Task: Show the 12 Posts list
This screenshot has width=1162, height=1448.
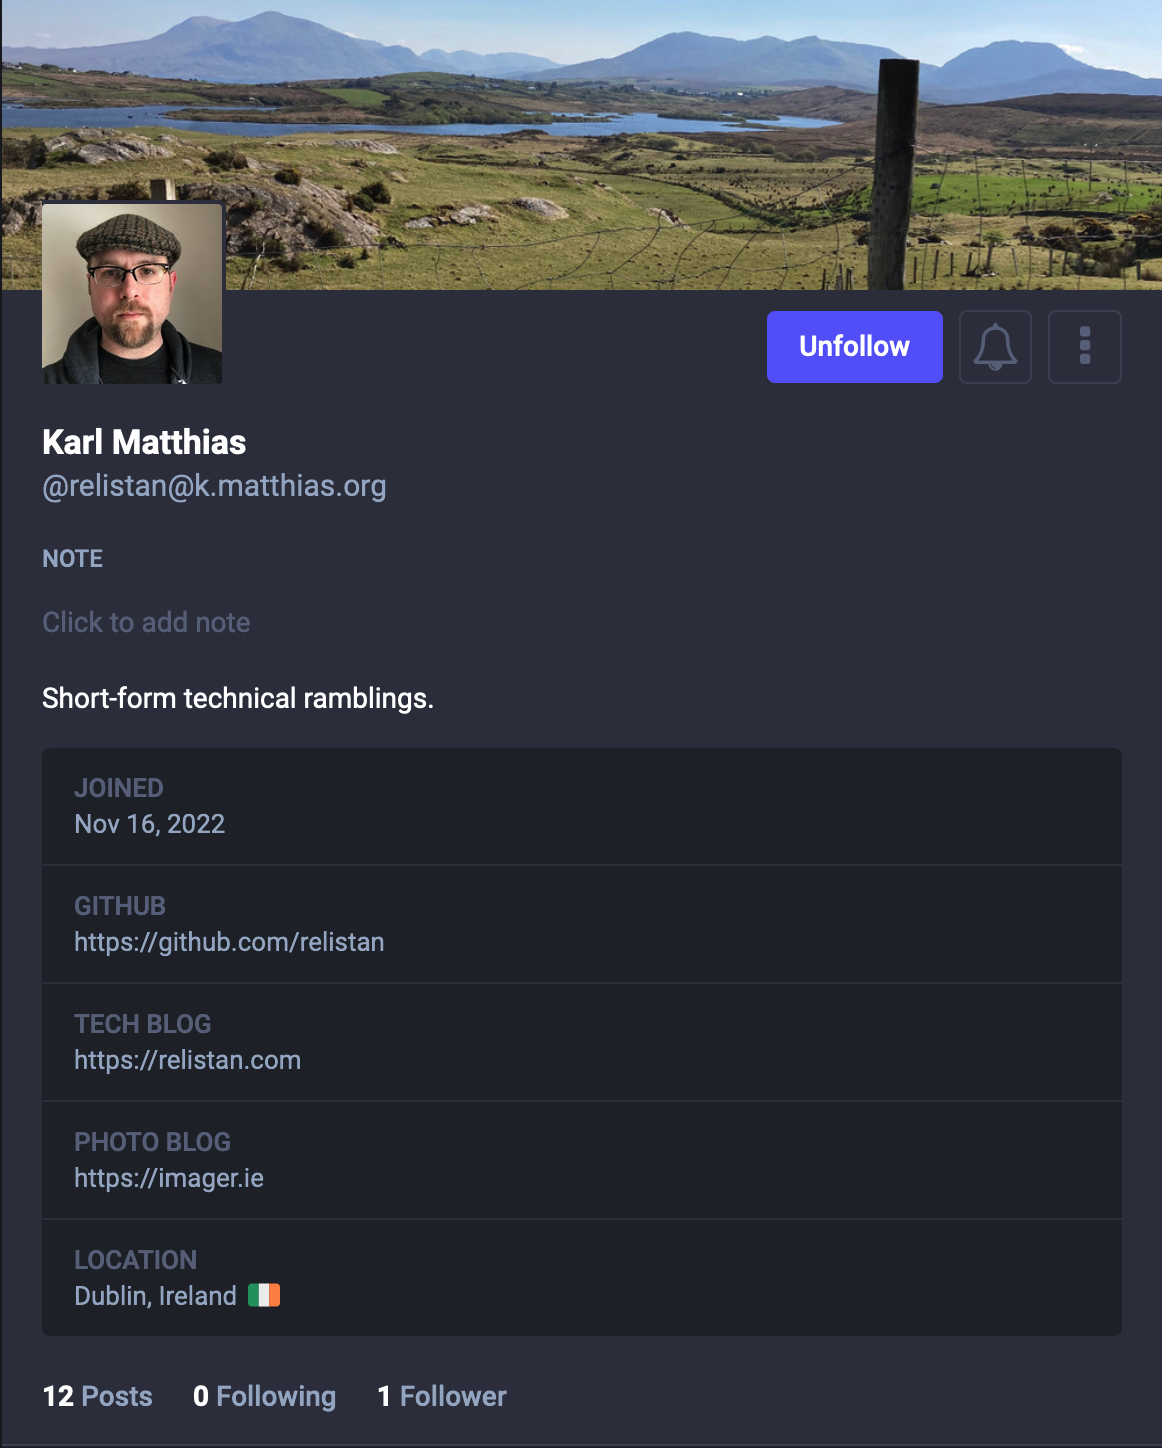Action: coord(97,1396)
